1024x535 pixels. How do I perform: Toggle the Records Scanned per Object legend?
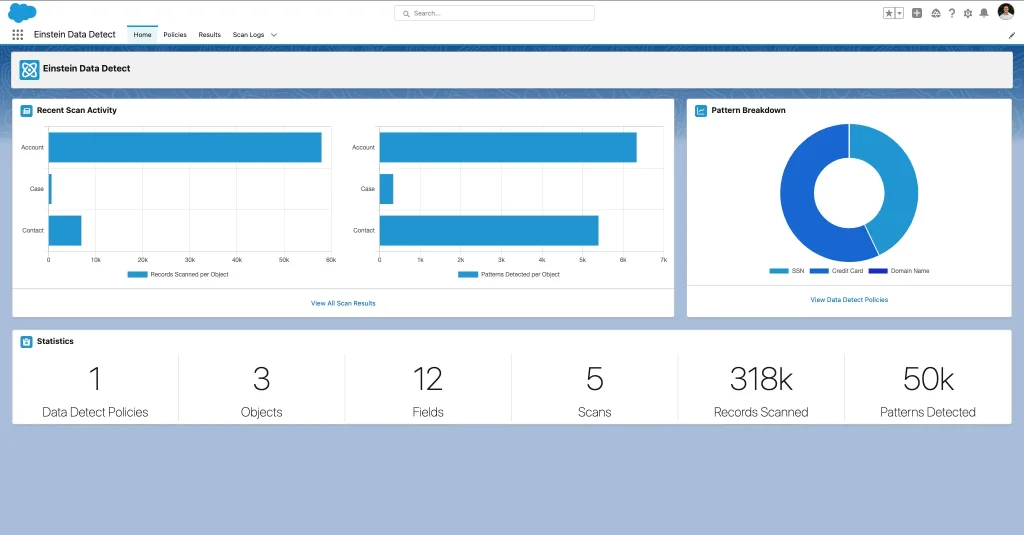(x=178, y=274)
